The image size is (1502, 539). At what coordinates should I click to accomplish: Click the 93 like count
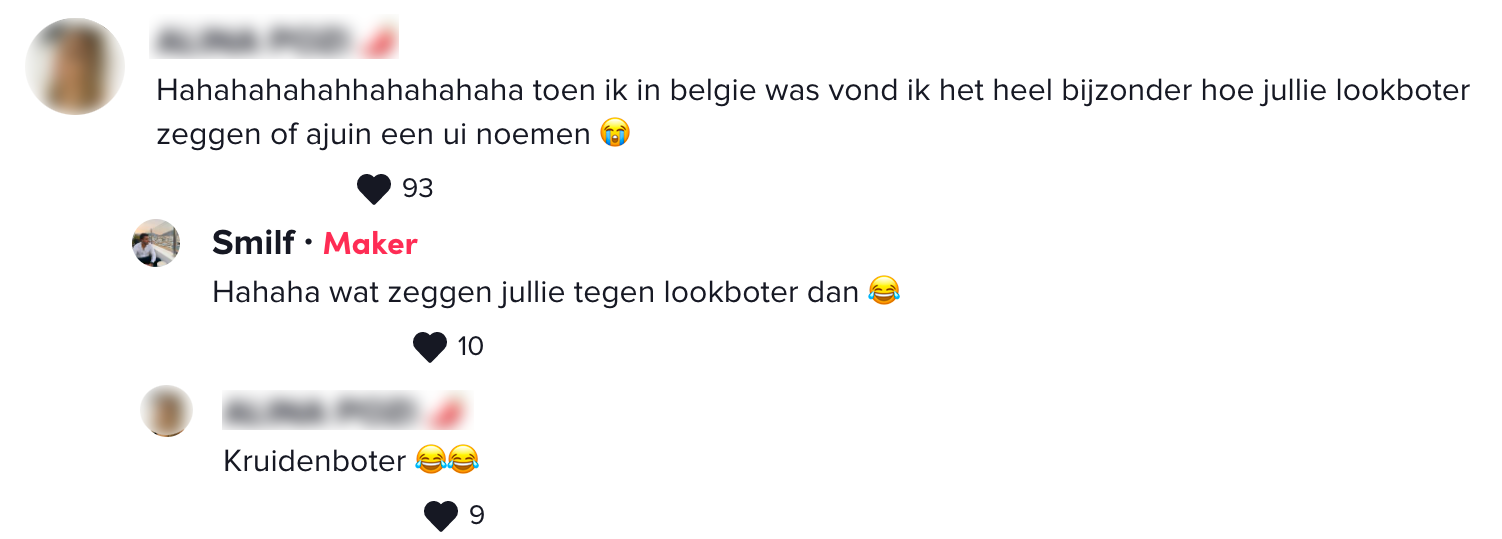coord(417,188)
